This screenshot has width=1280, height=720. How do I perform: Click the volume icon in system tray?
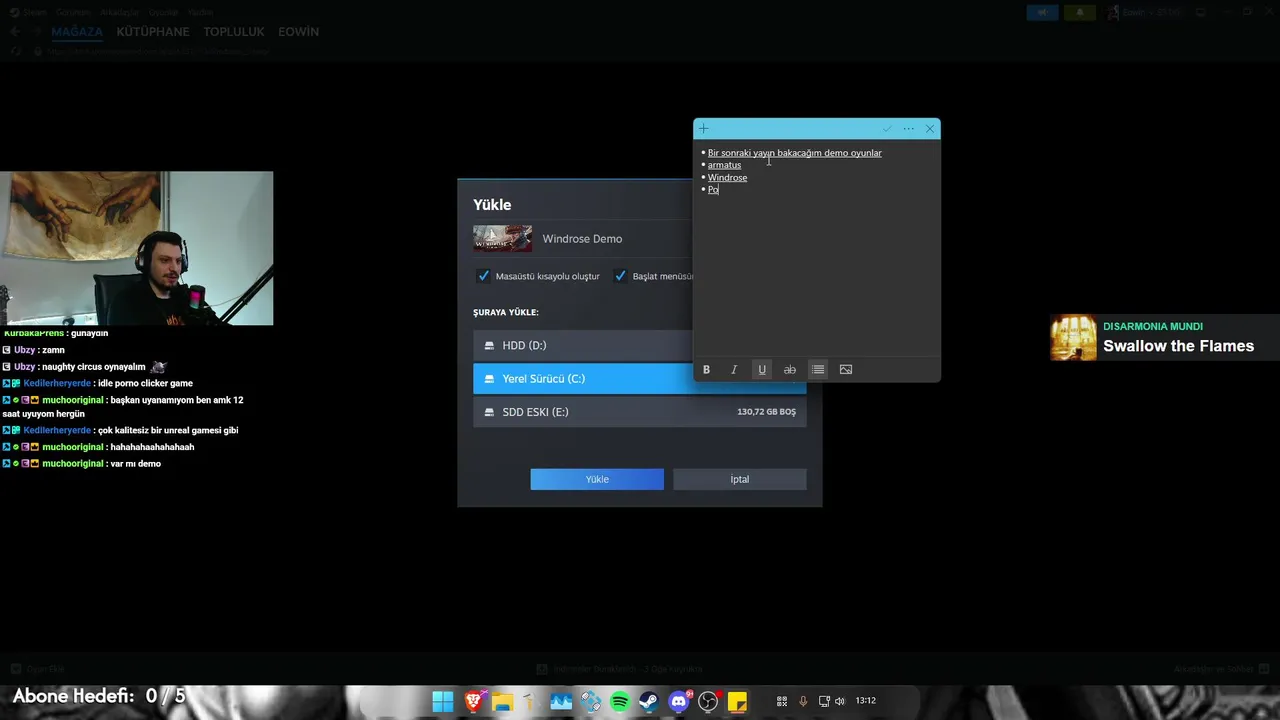[x=840, y=701]
